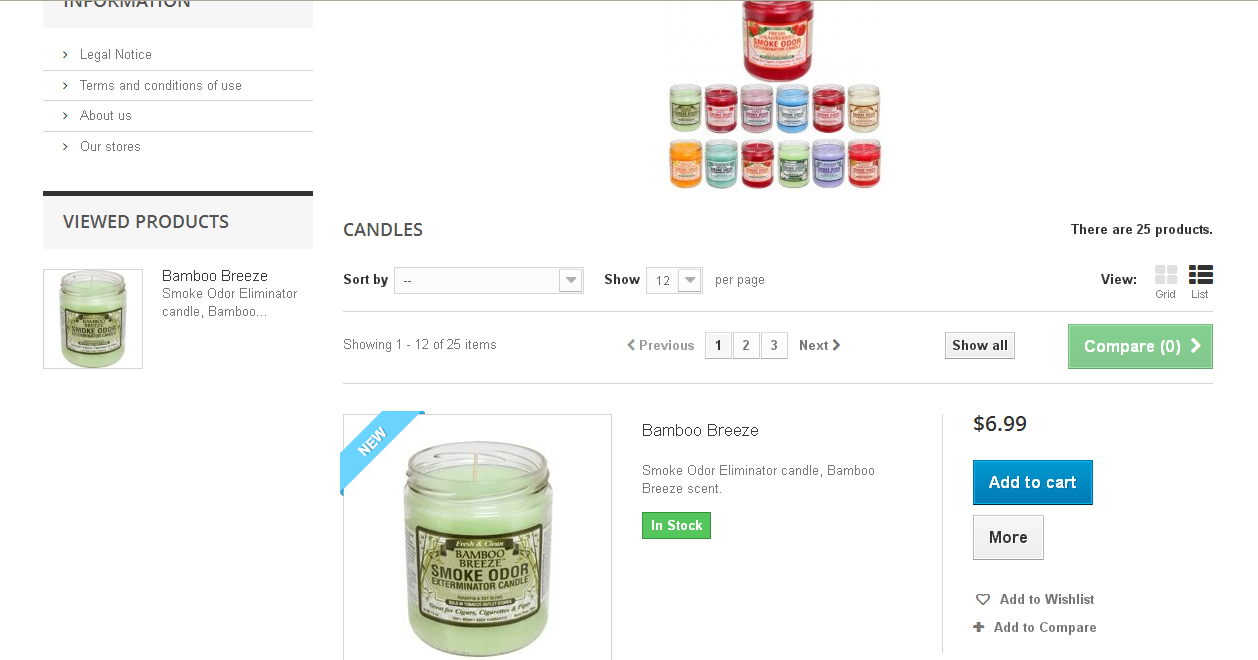Open the Sort by dropdown

(489, 280)
